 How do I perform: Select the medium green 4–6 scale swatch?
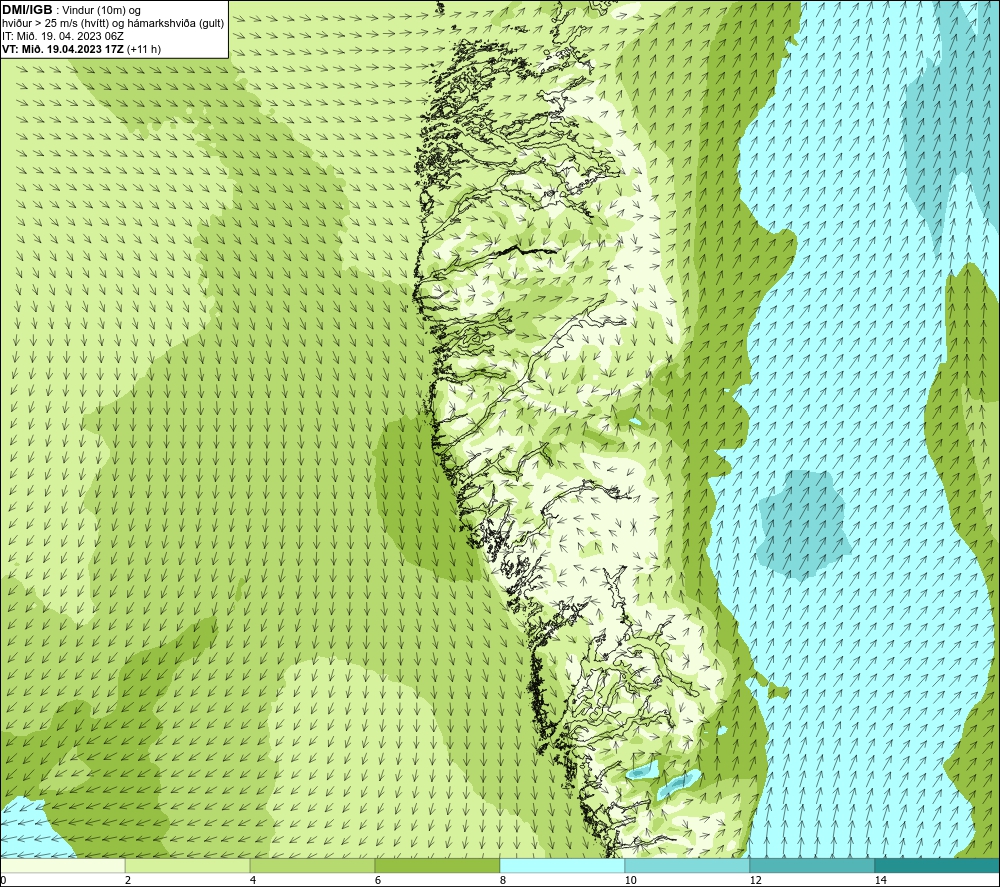pyautogui.click(x=312, y=866)
